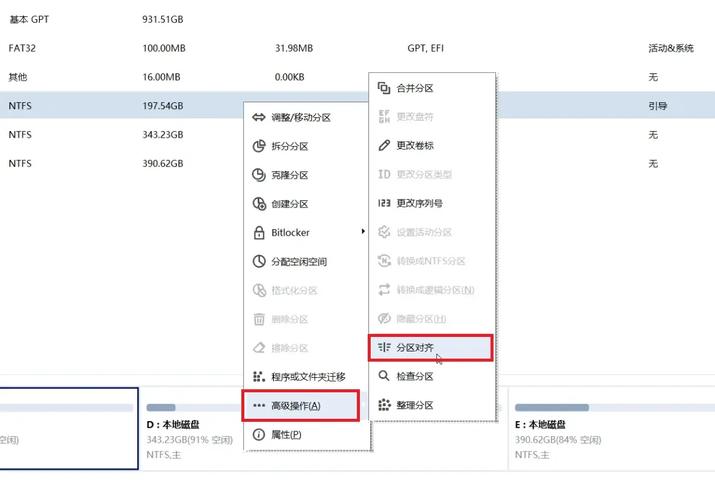Choose 检查分区 in the submenu
Viewport: 715px width, 500px height.
(x=431, y=376)
